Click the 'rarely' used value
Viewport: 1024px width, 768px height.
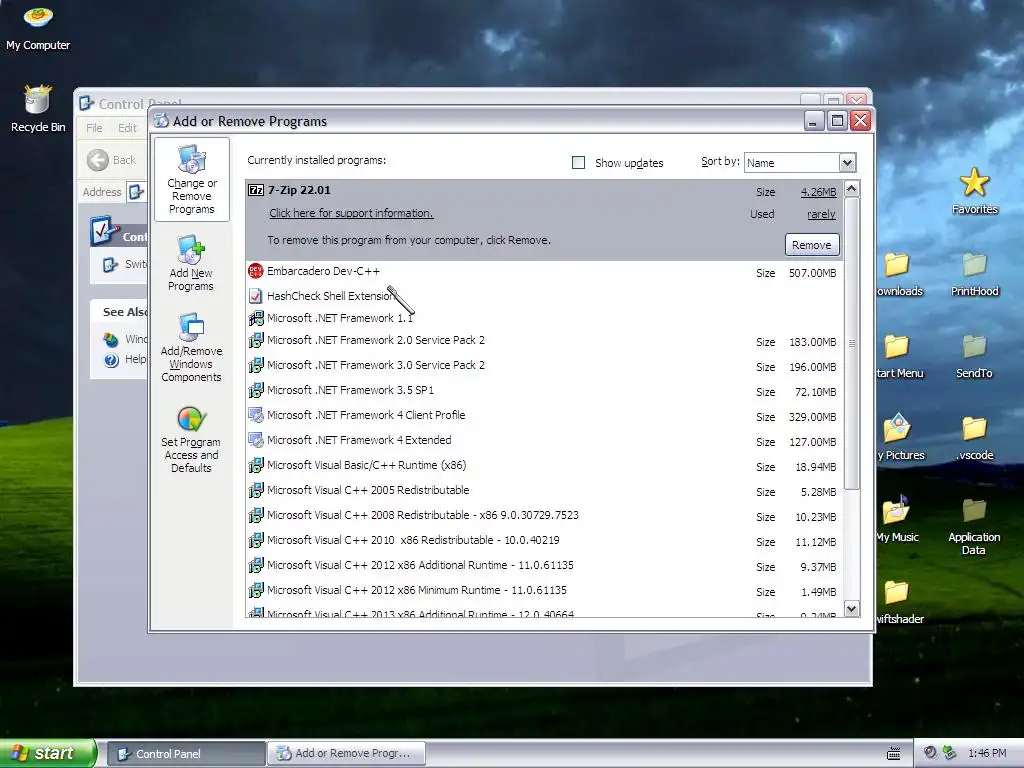(x=822, y=214)
